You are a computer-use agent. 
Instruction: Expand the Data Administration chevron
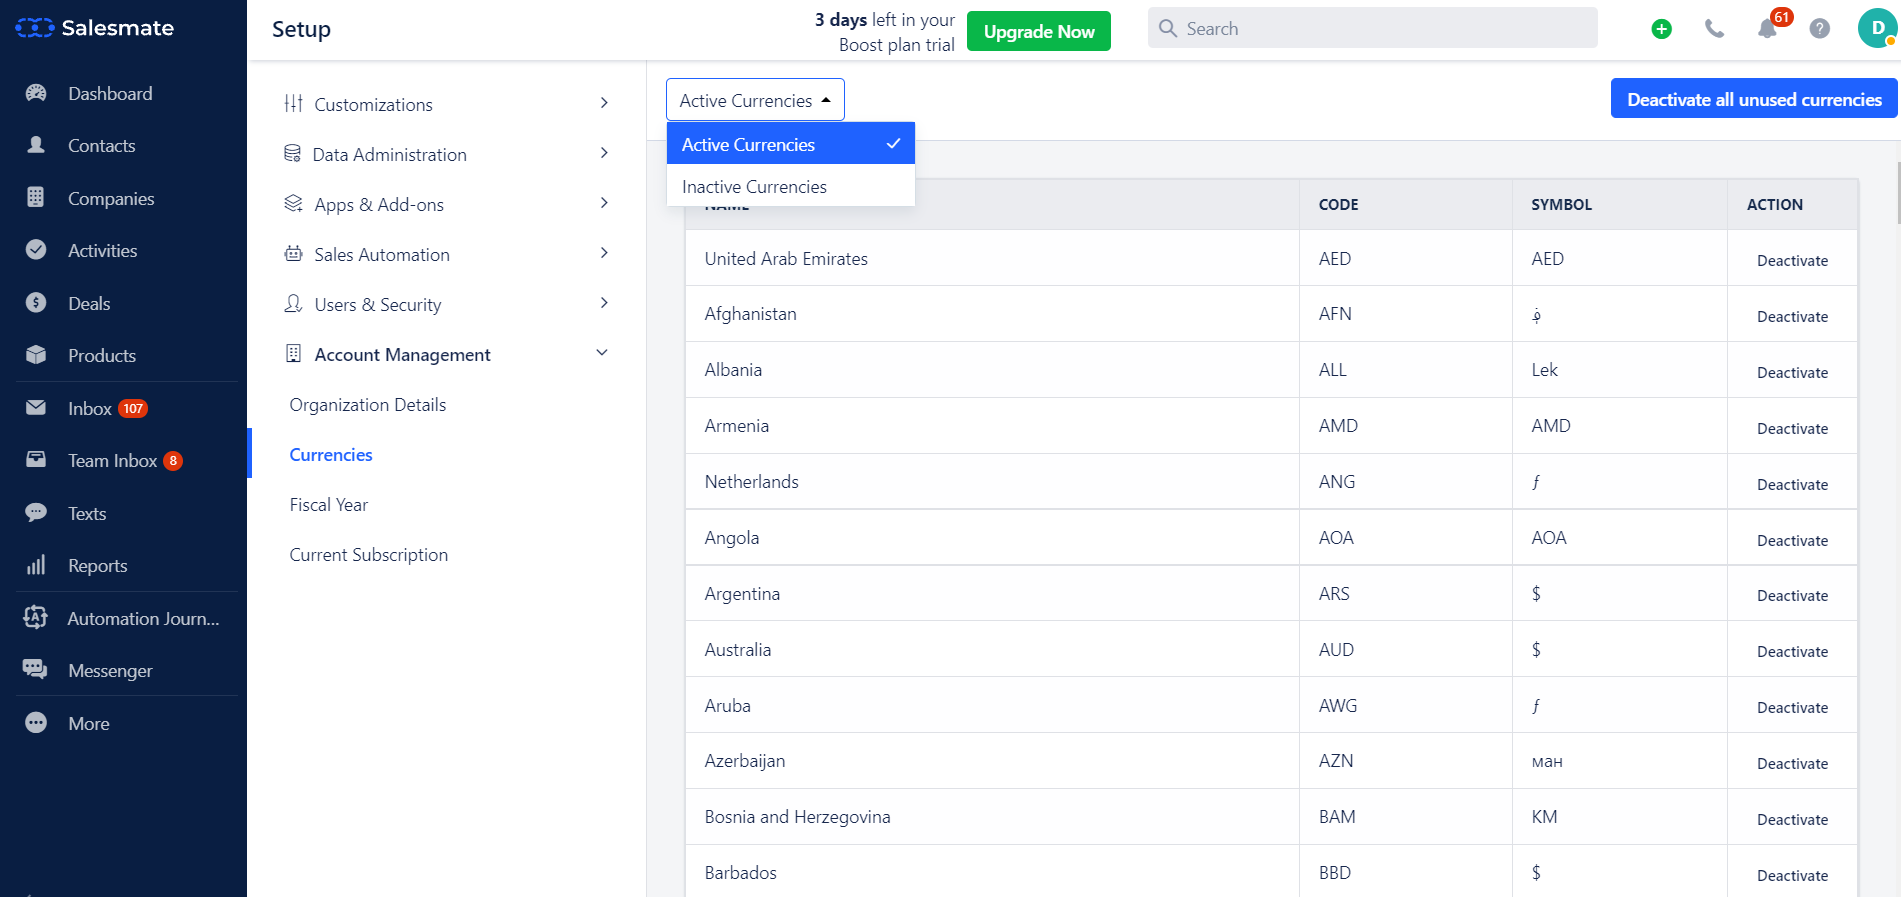pos(604,153)
